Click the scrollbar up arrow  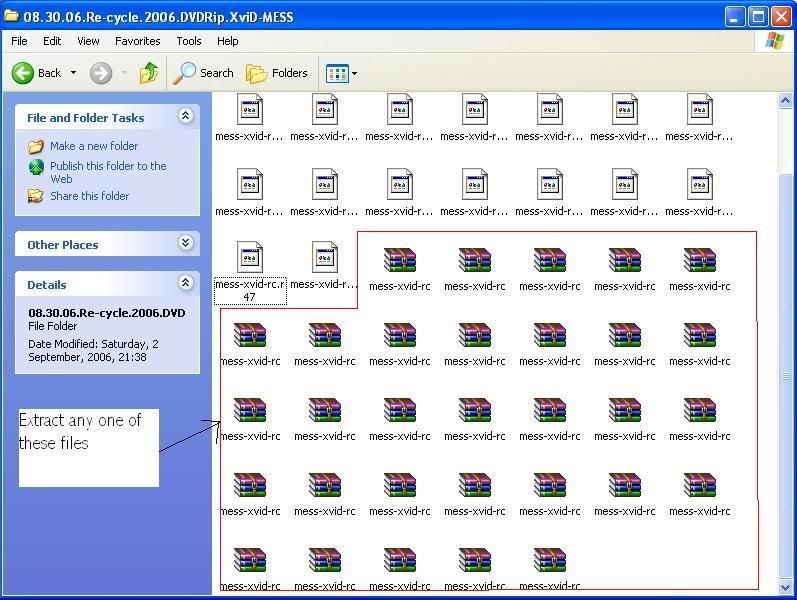pyautogui.click(x=785, y=101)
